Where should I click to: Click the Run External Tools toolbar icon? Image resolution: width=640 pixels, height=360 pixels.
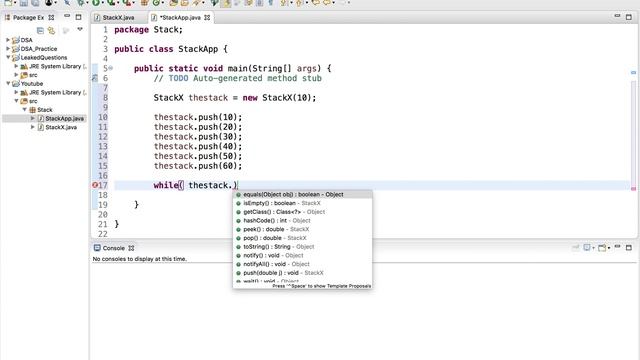pos(127,2)
